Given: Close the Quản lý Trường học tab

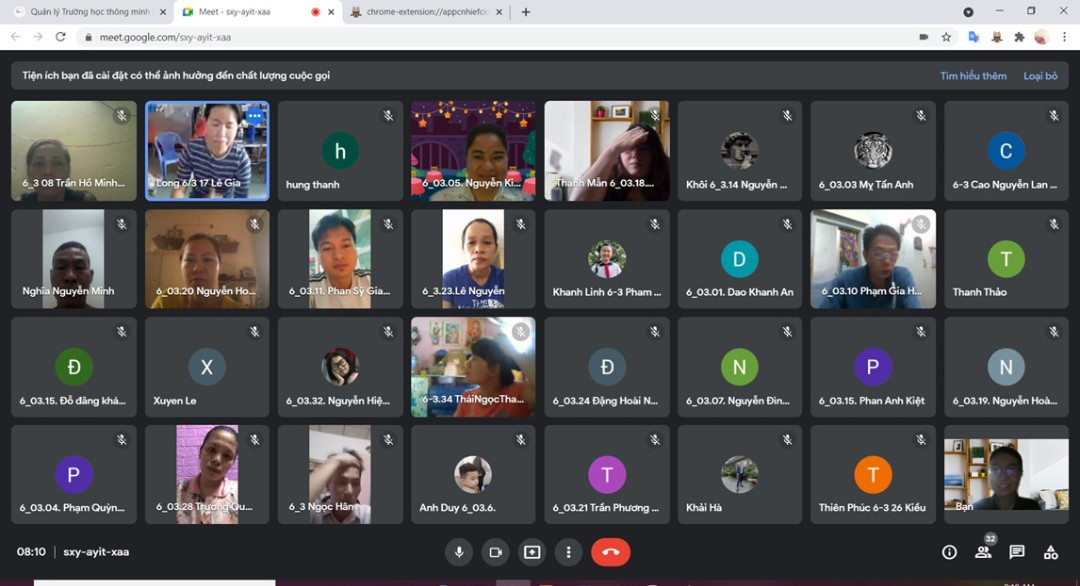Looking at the screenshot, I should tap(163, 12).
